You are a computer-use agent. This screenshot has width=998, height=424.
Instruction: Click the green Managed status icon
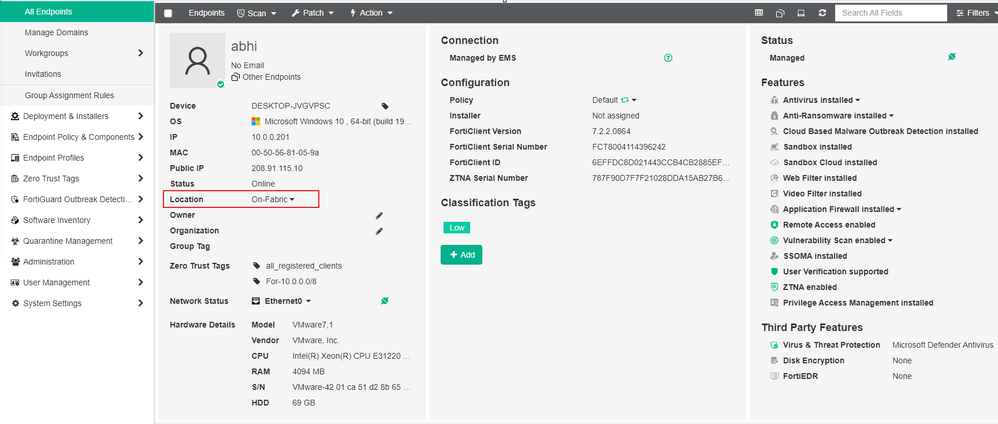pos(952,58)
